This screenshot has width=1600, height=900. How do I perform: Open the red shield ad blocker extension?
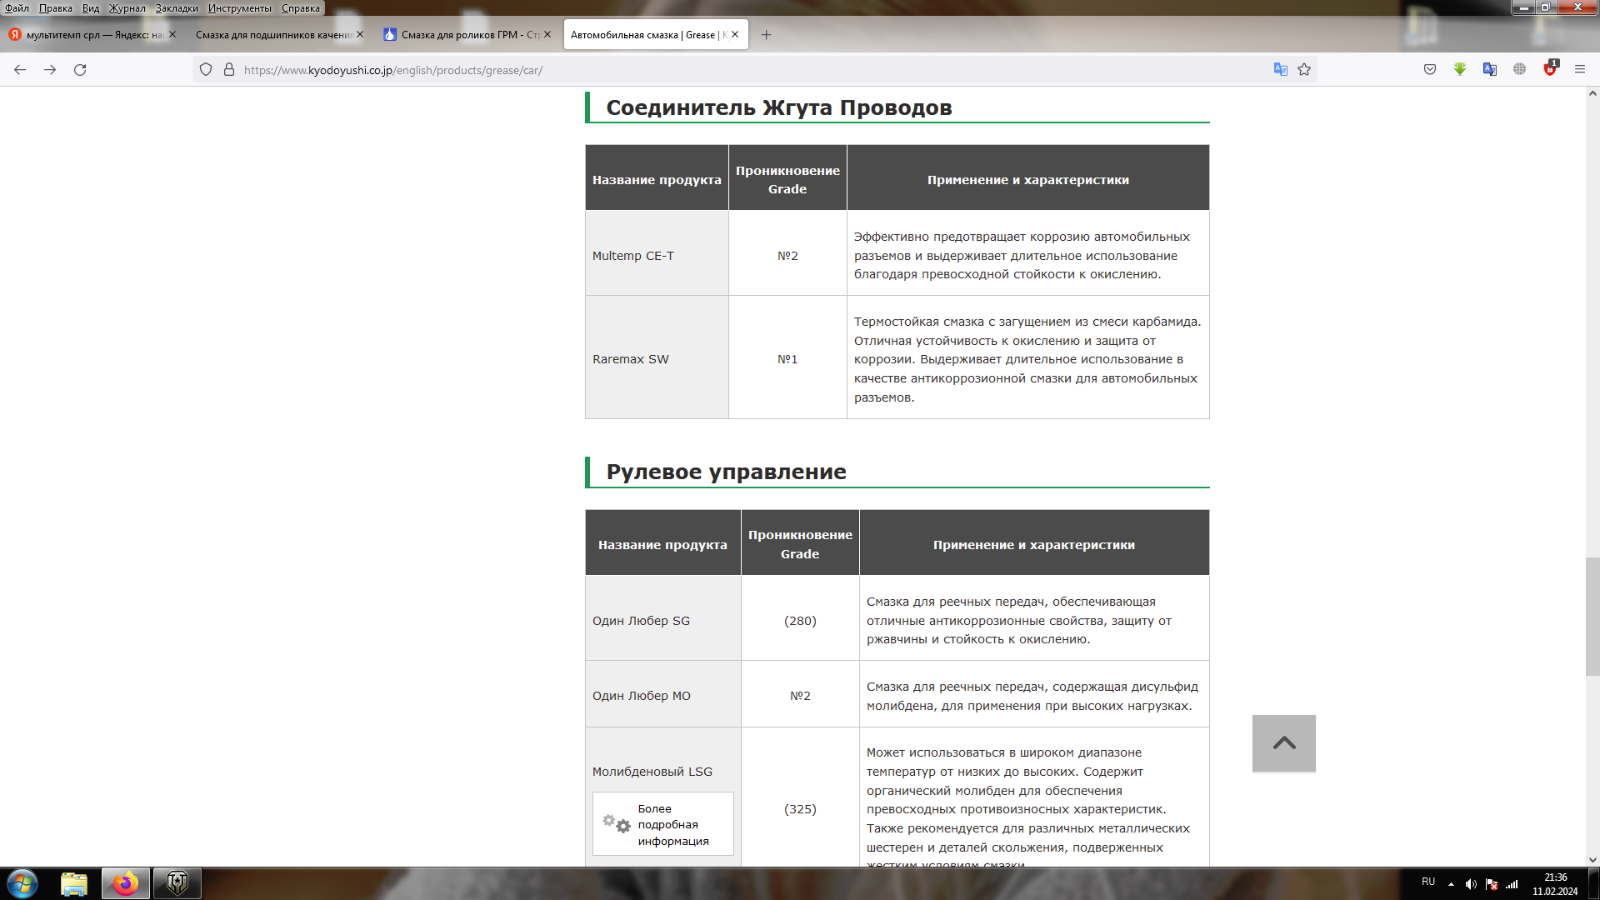pyautogui.click(x=1550, y=68)
